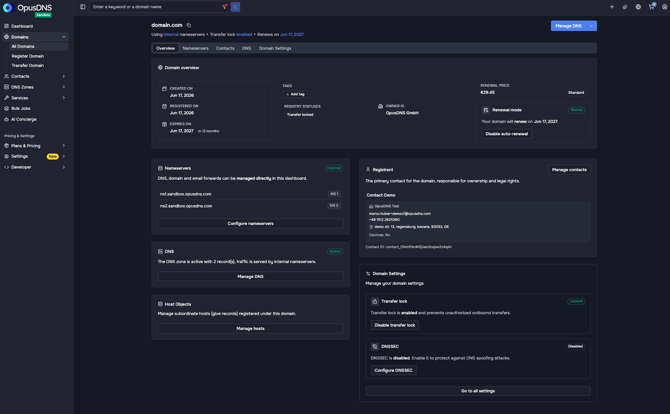670x414 pixels.
Task: Click the OpusDNS GmbH owner ID
Action: 402,113
